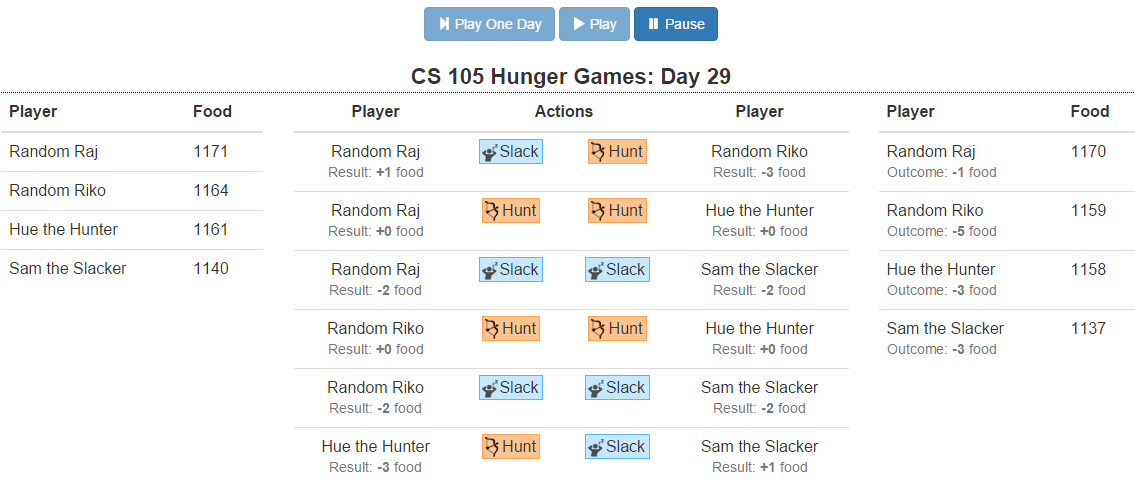Click Sam the Slacker's Slack badge versus Hue the Hunter
The image size is (1135, 500).
pos(617,447)
